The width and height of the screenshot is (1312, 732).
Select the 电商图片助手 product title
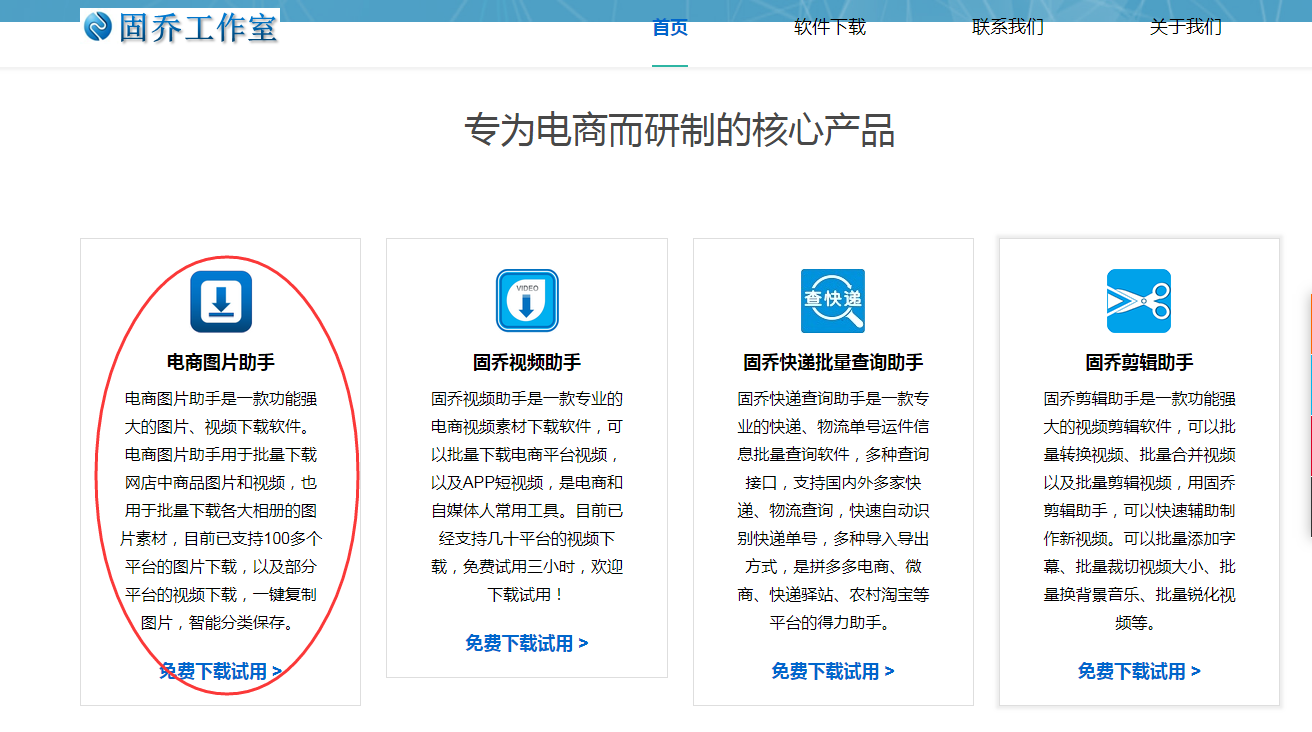(221, 362)
